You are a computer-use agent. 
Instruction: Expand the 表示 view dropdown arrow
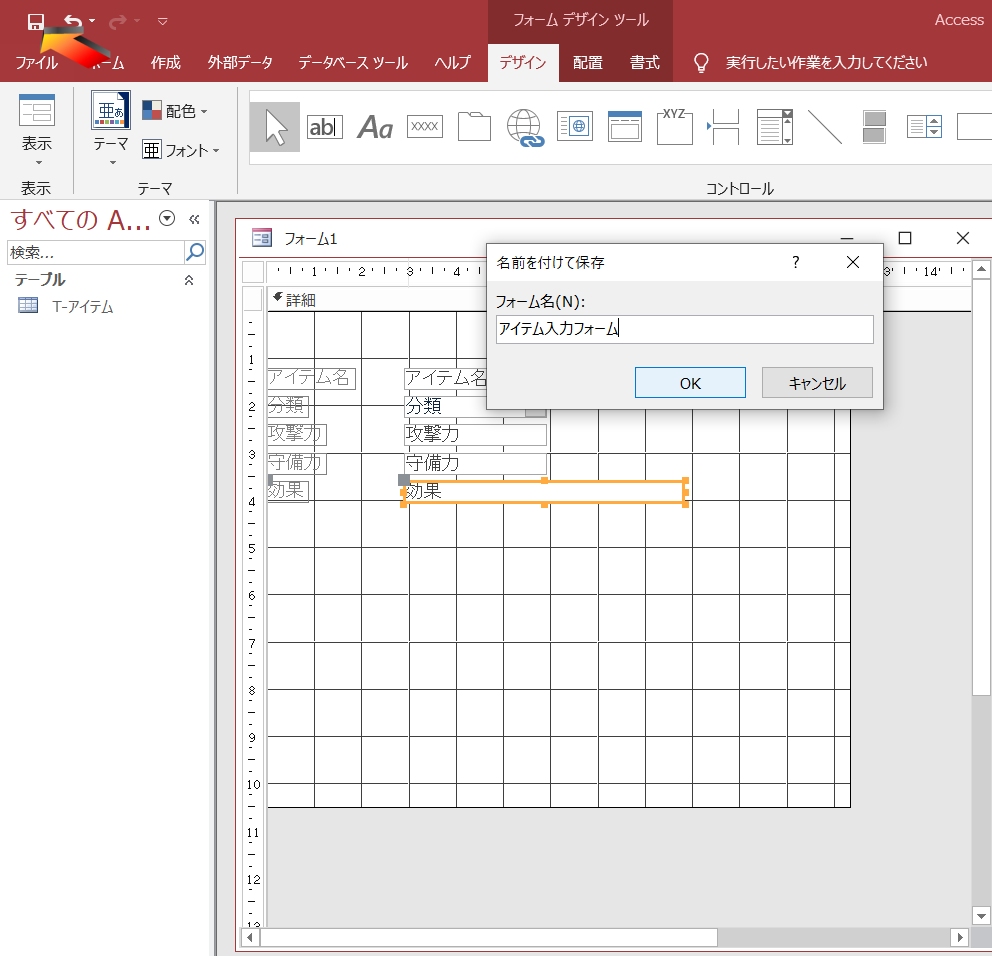click(39, 163)
